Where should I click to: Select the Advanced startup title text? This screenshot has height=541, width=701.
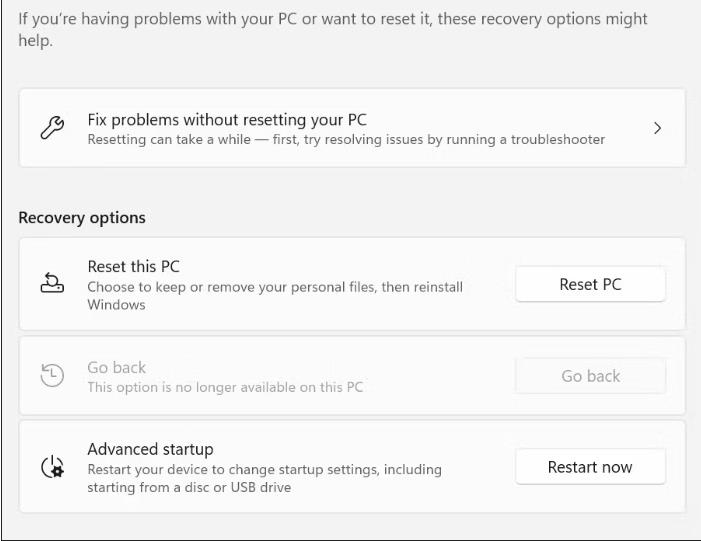tap(150, 449)
